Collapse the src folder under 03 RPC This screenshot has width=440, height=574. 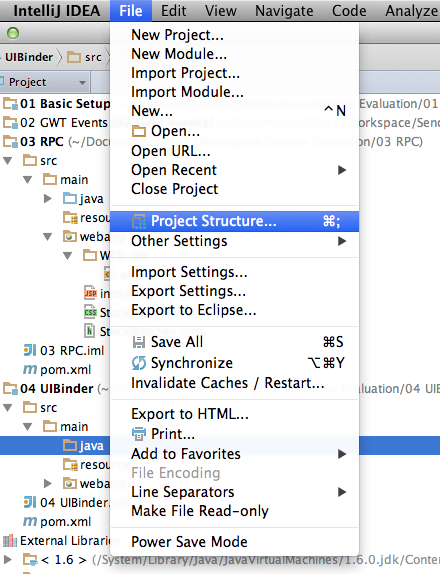pos(8,160)
